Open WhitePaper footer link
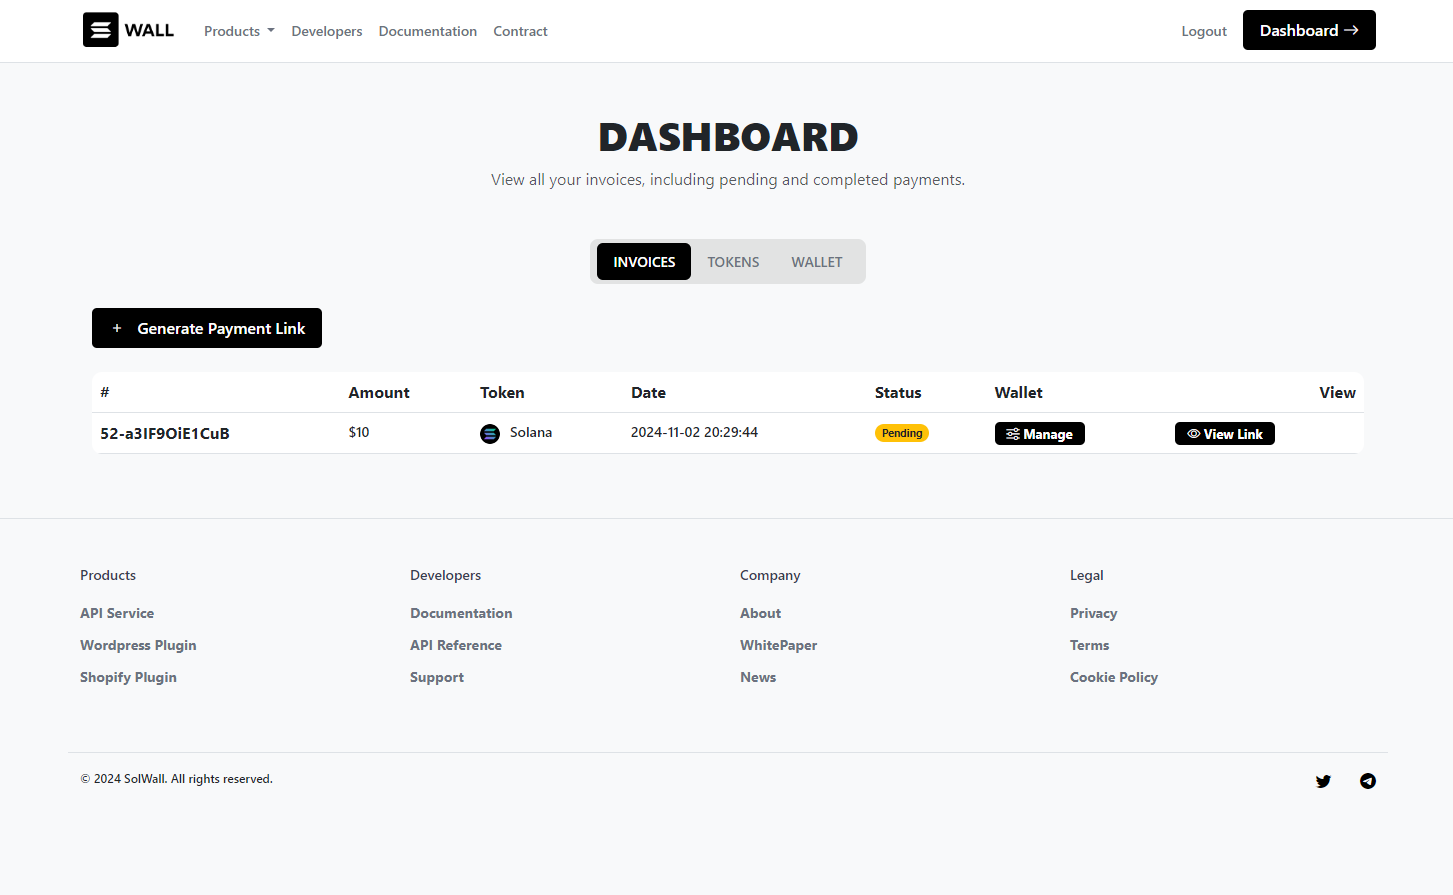This screenshot has height=895, width=1453. click(x=778, y=645)
